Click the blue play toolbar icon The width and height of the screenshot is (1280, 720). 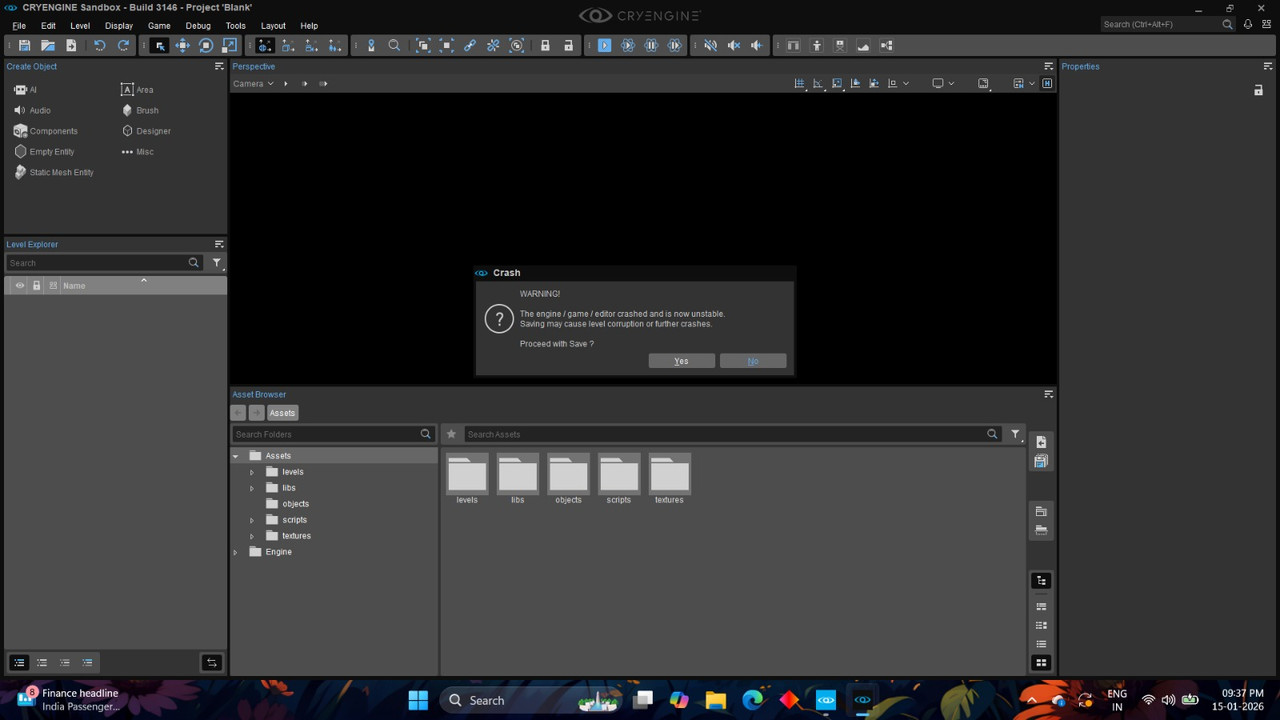tap(604, 46)
